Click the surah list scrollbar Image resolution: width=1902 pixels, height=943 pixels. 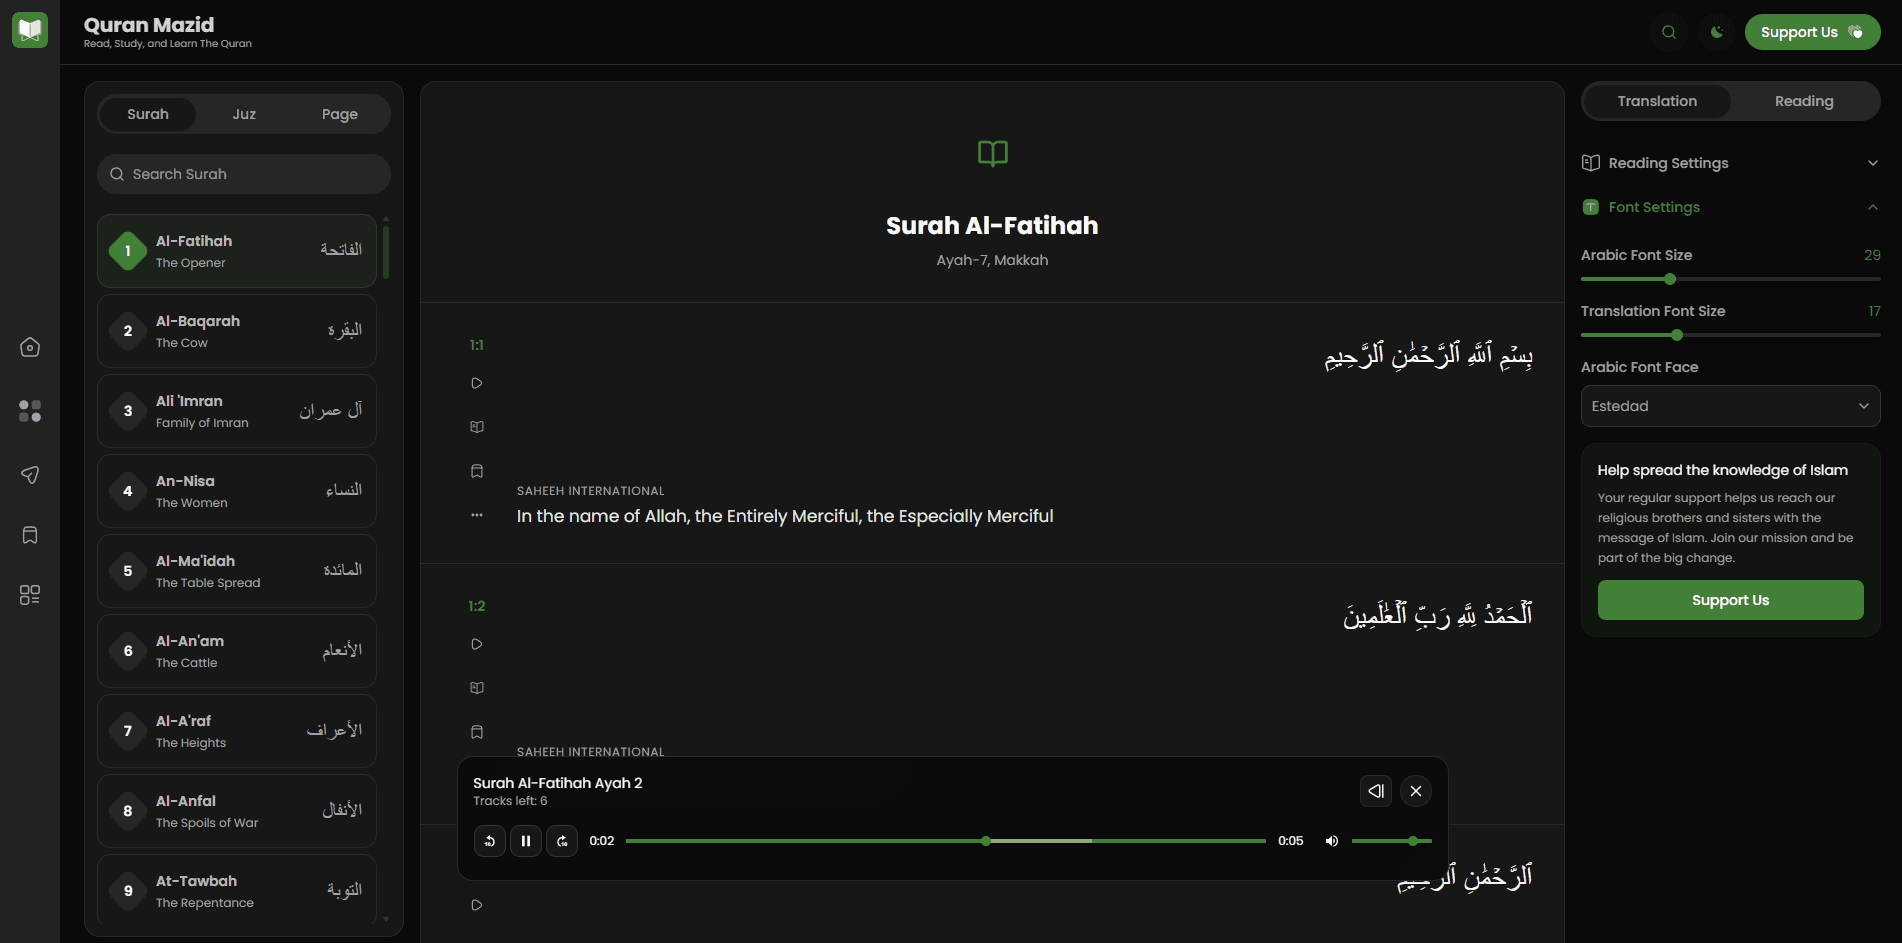386,251
